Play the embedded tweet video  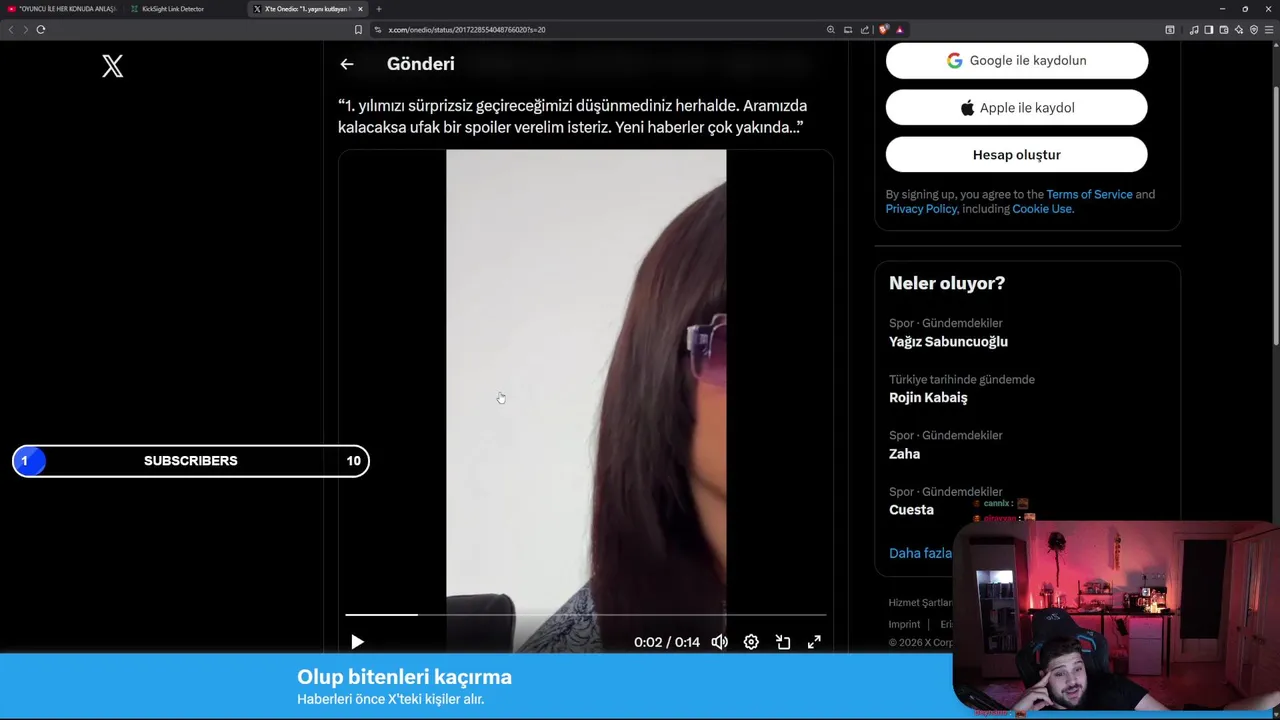click(x=357, y=642)
